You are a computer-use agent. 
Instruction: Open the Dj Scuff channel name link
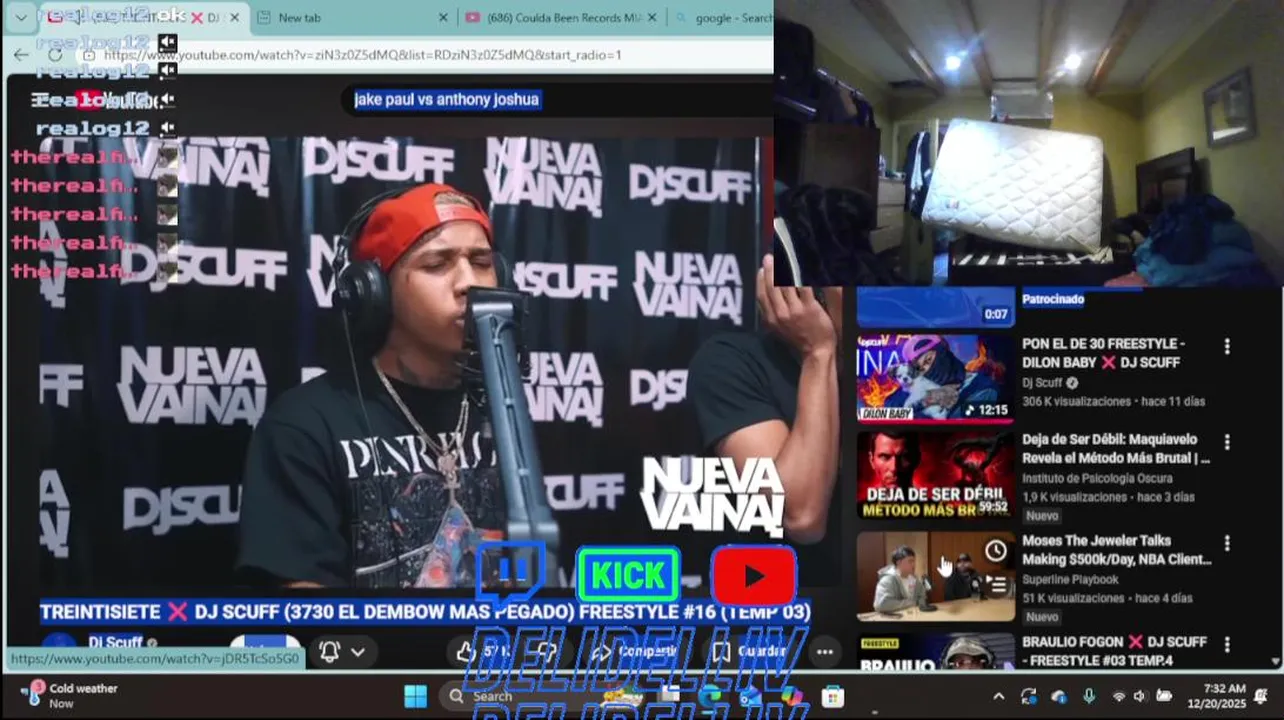point(115,642)
